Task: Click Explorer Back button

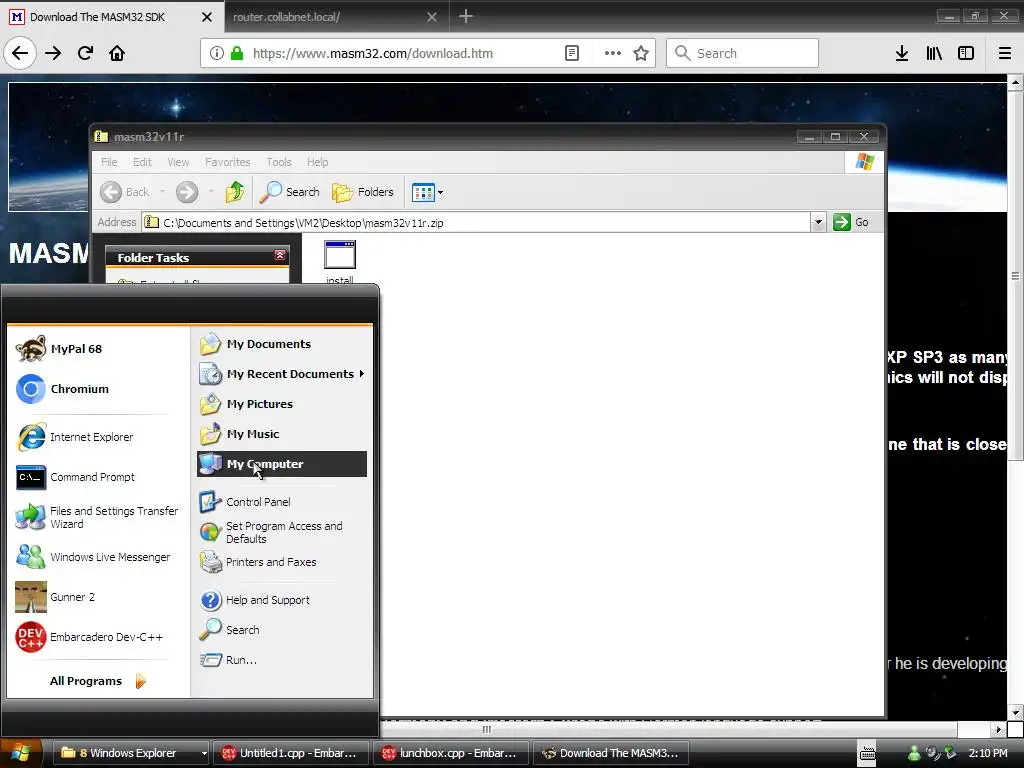Action: pyautogui.click(x=125, y=192)
